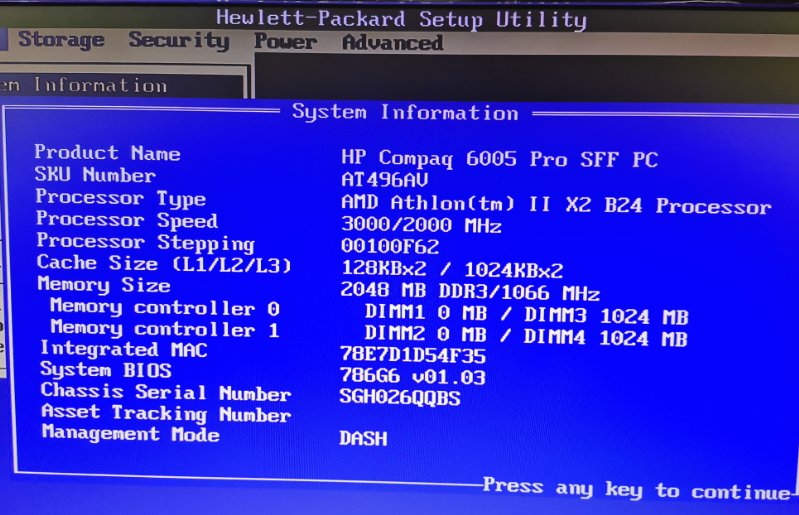The image size is (799, 515).
Task: Select 'DIMM1 0 MB / DIMM3 1024 MB' row
Action: pos(526,314)
